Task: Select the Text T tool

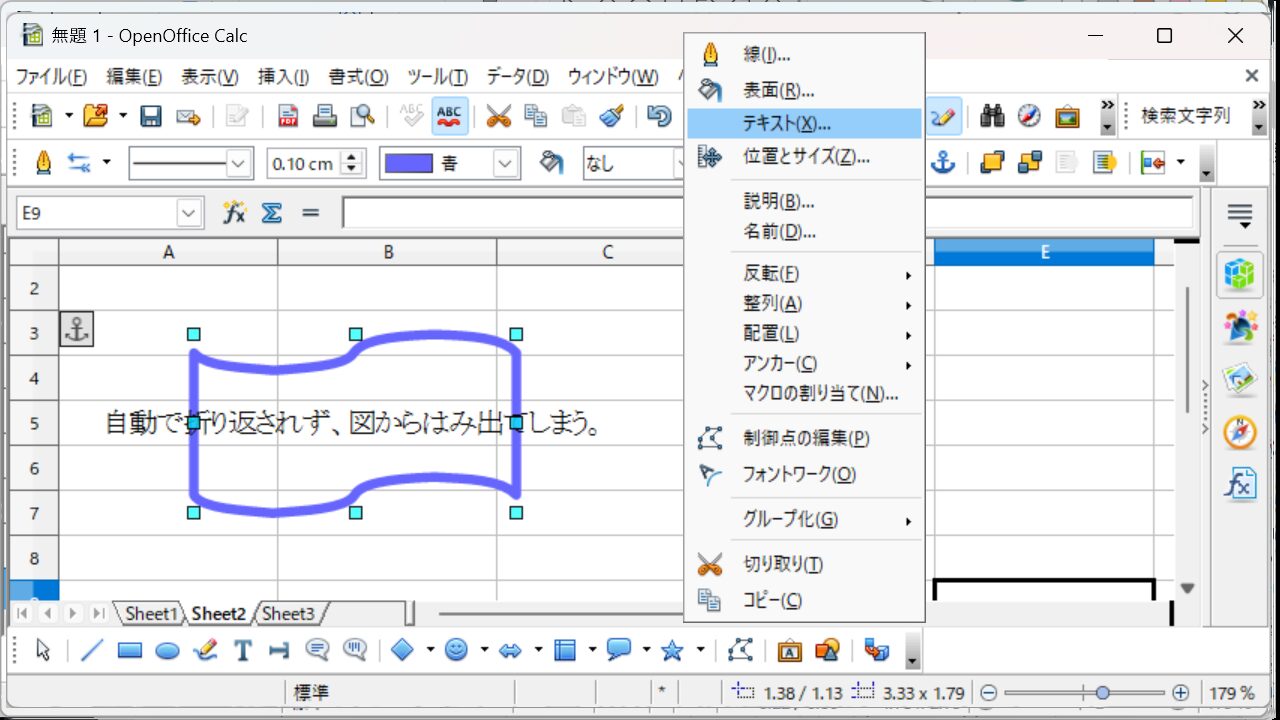Action: 242,650
